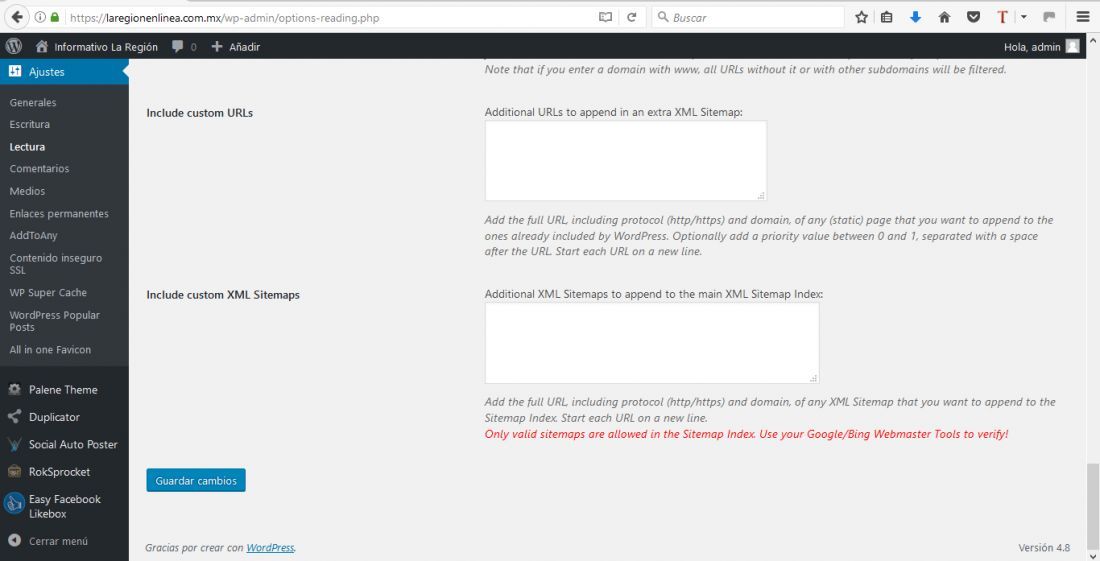The image size is (1100, 561).
Task: Grab the XML Sitemaps textarea resize handle
Action: (814, 378)
